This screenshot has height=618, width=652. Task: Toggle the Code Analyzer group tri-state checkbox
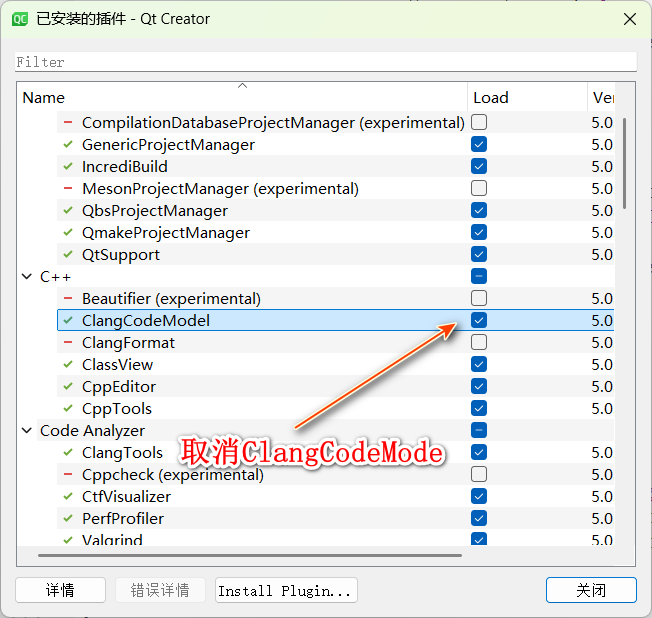tap(479, 430)
